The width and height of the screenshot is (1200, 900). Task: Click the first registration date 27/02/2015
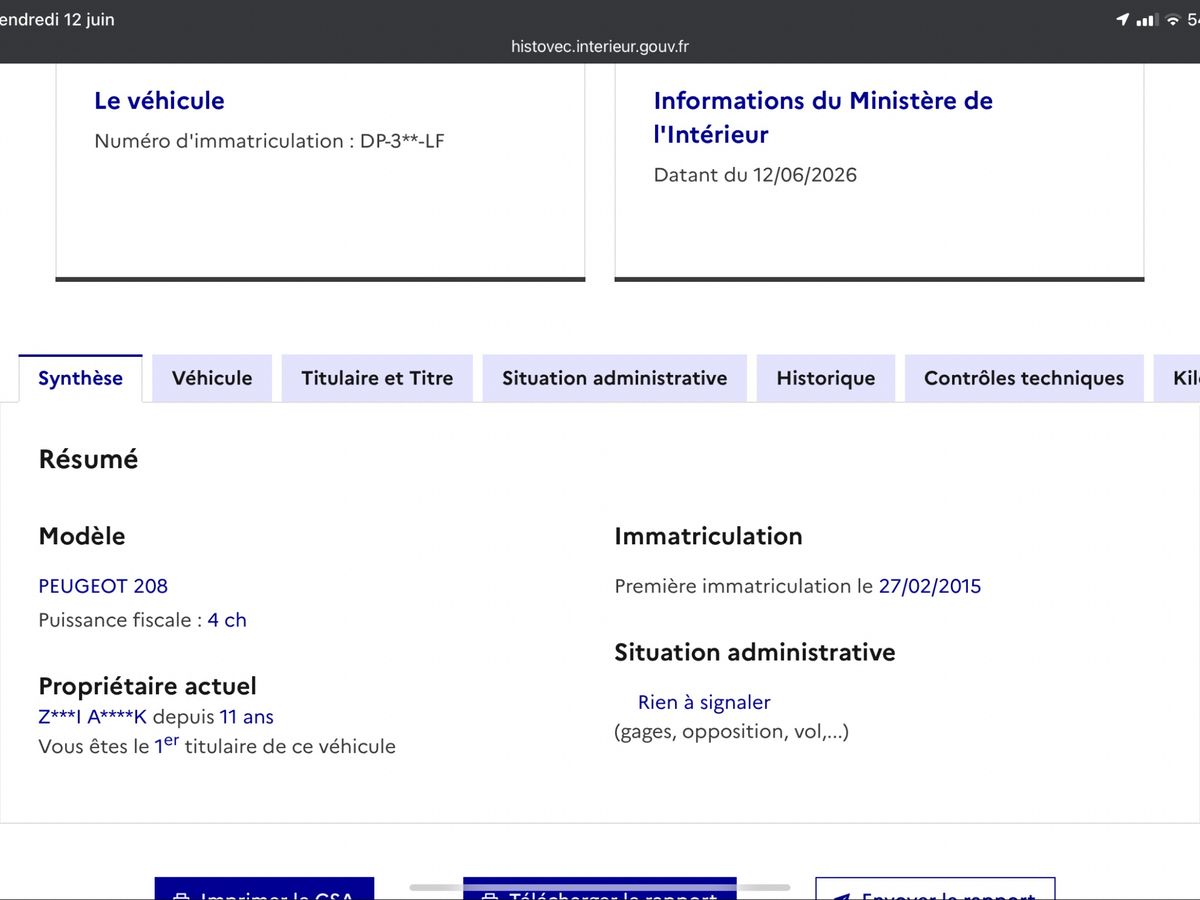(x=930, y=586)
